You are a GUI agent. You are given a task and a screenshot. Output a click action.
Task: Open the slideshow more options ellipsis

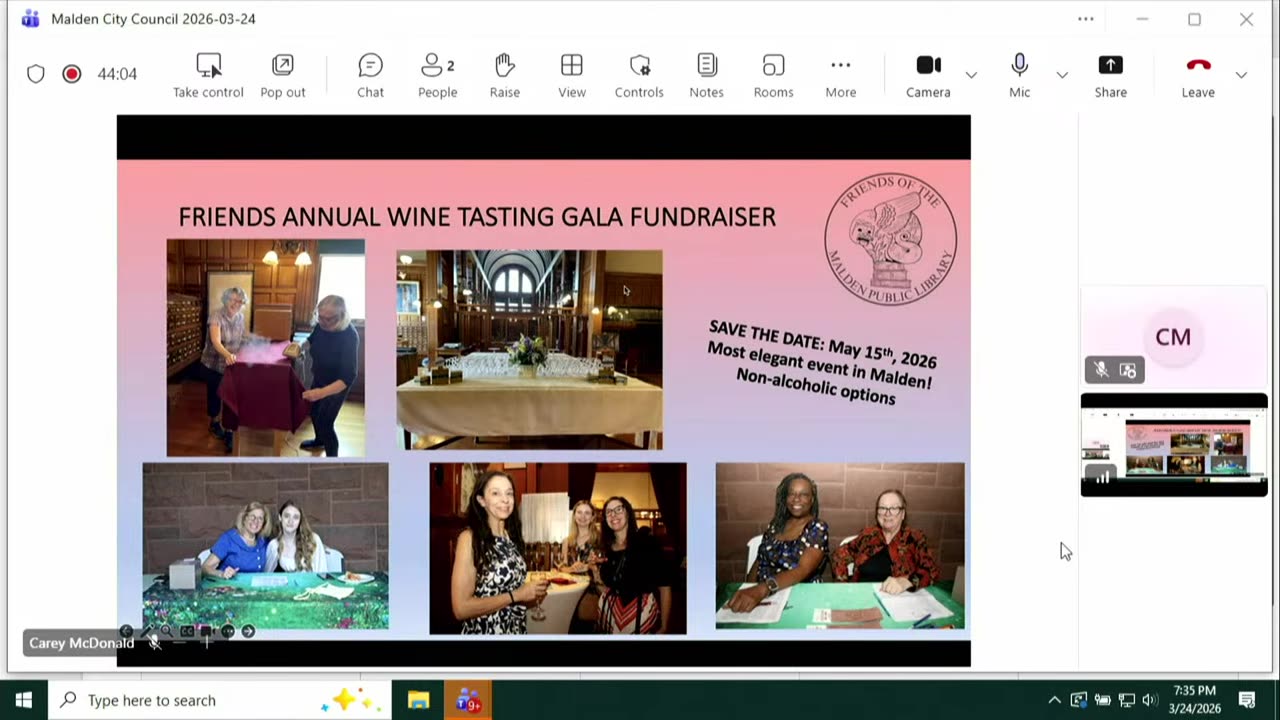pyautogui.click(x=228, y=631)
